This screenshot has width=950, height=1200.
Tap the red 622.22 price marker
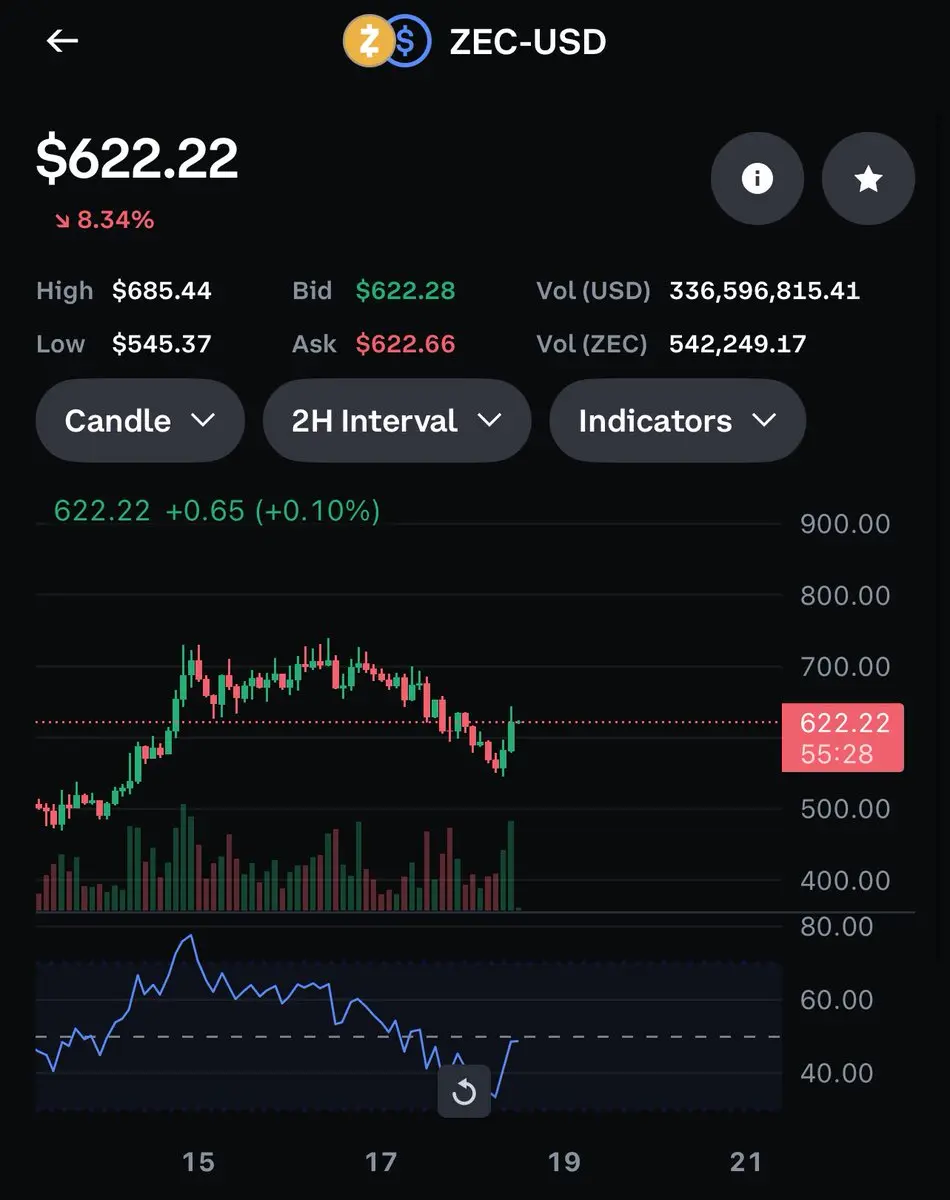pyautogui.click(x=843, y=737)
